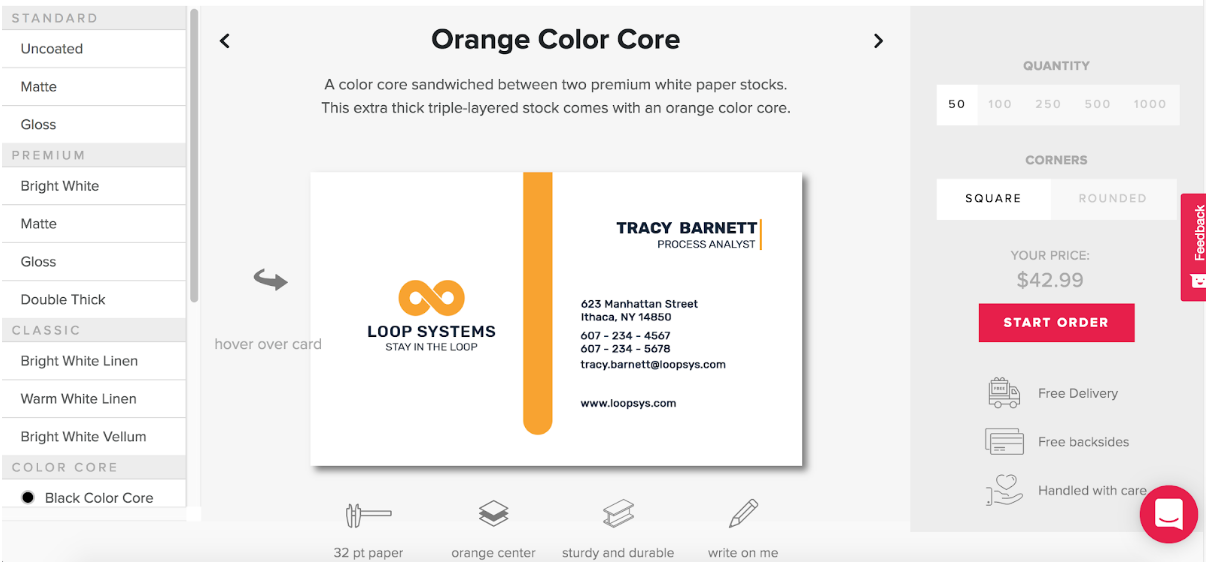Open the chat support bubble

coord(1169,514)
